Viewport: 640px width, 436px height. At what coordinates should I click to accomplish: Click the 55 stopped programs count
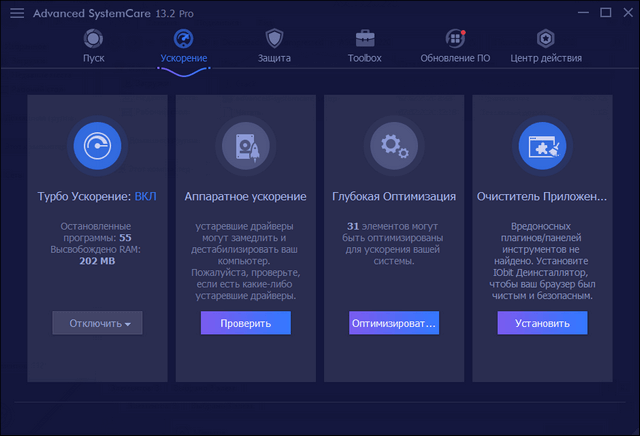pos(125,238)
